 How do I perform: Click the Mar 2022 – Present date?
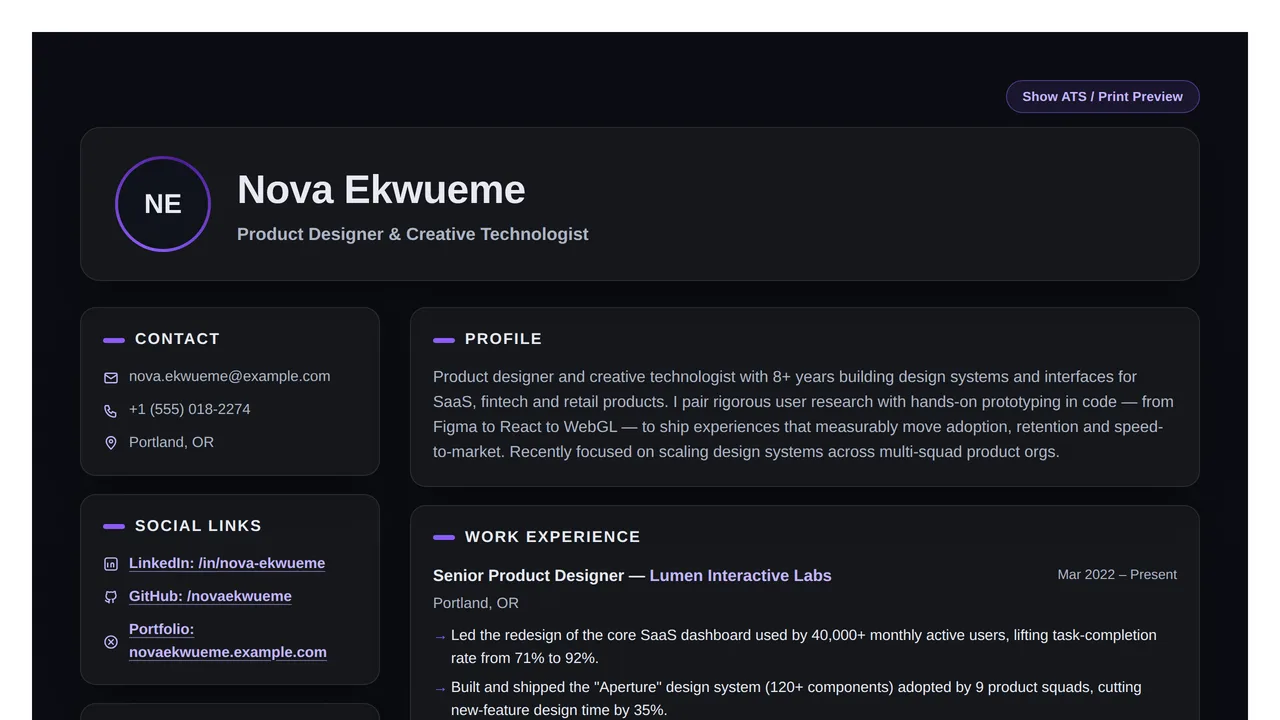(1117, 574)
